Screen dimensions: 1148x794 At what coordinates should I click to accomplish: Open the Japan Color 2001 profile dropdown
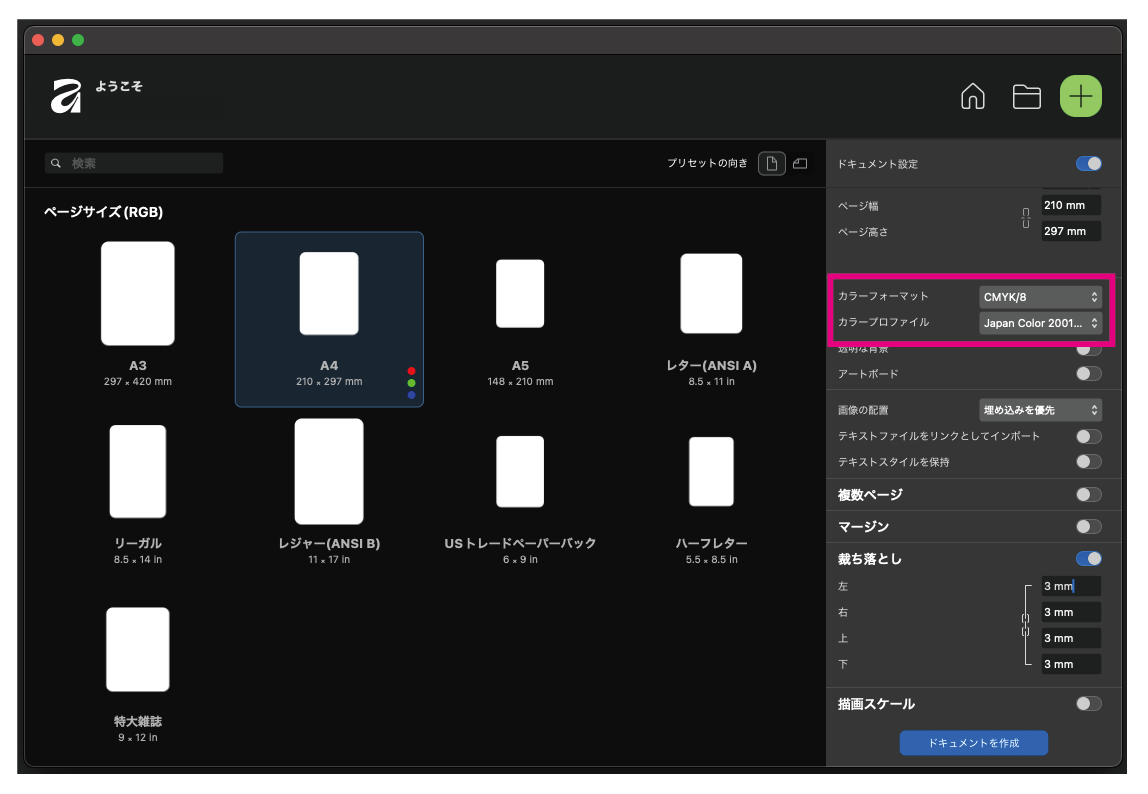tap(1039, 323)
